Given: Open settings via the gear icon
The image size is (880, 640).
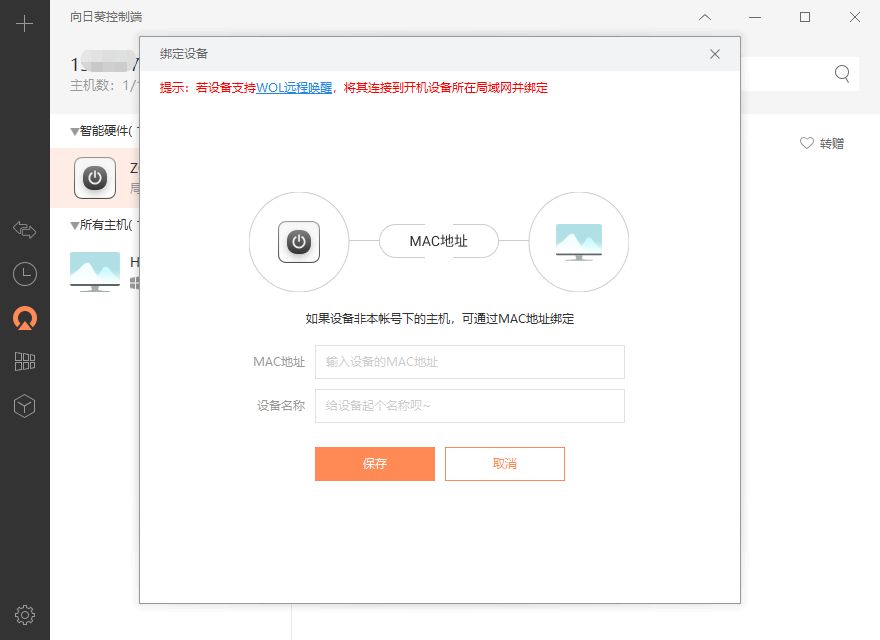Looking at the screenshot, I should 25,614.
